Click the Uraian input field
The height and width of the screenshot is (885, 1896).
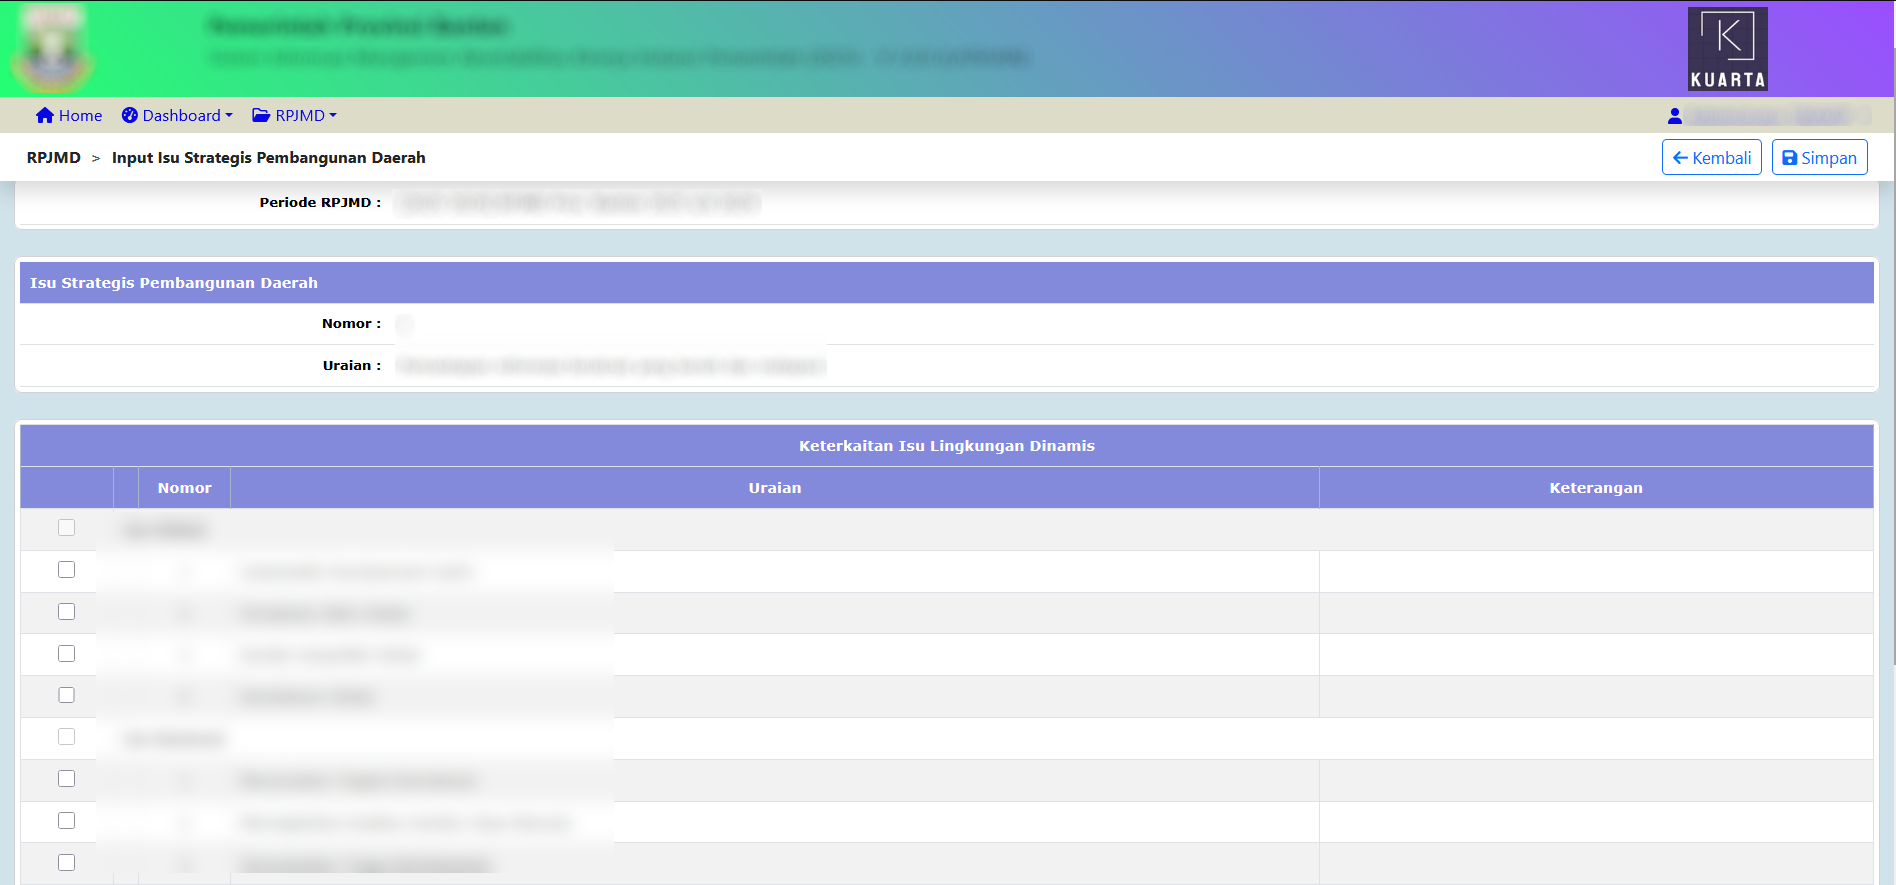pos(610,366)
